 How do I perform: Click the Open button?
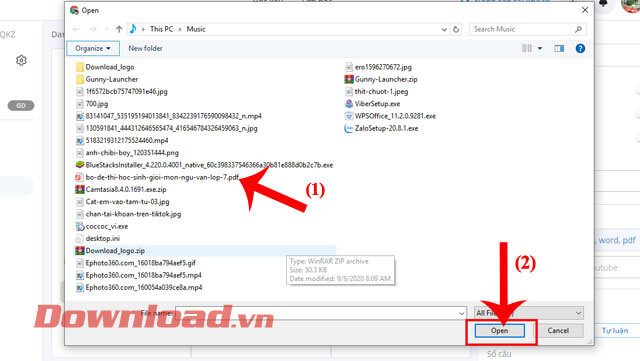pyautogui.click(x=500, y=331)
